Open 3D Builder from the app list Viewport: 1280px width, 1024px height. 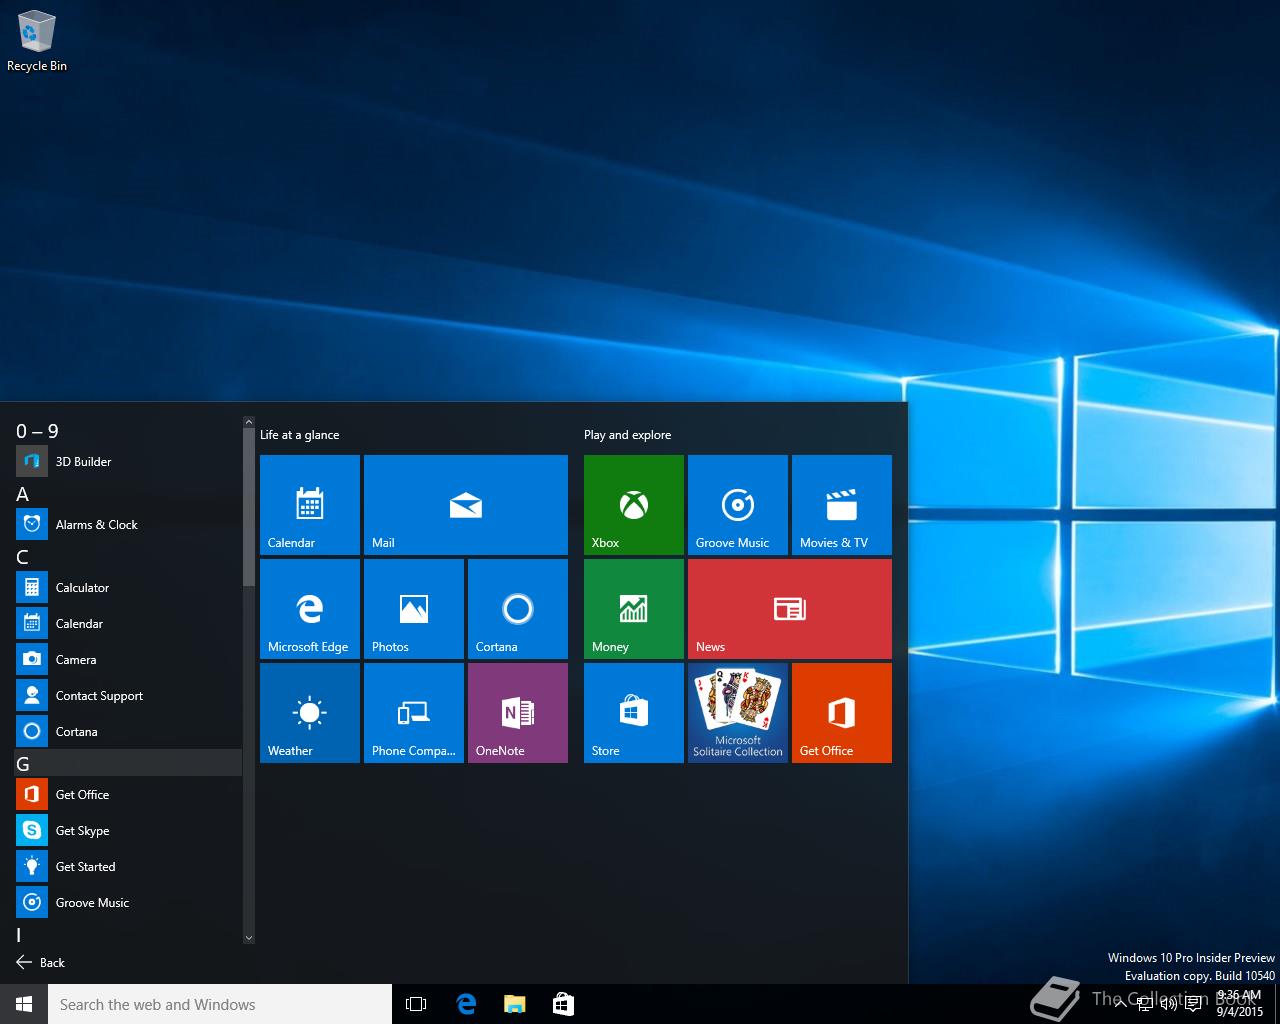point(128,461)
